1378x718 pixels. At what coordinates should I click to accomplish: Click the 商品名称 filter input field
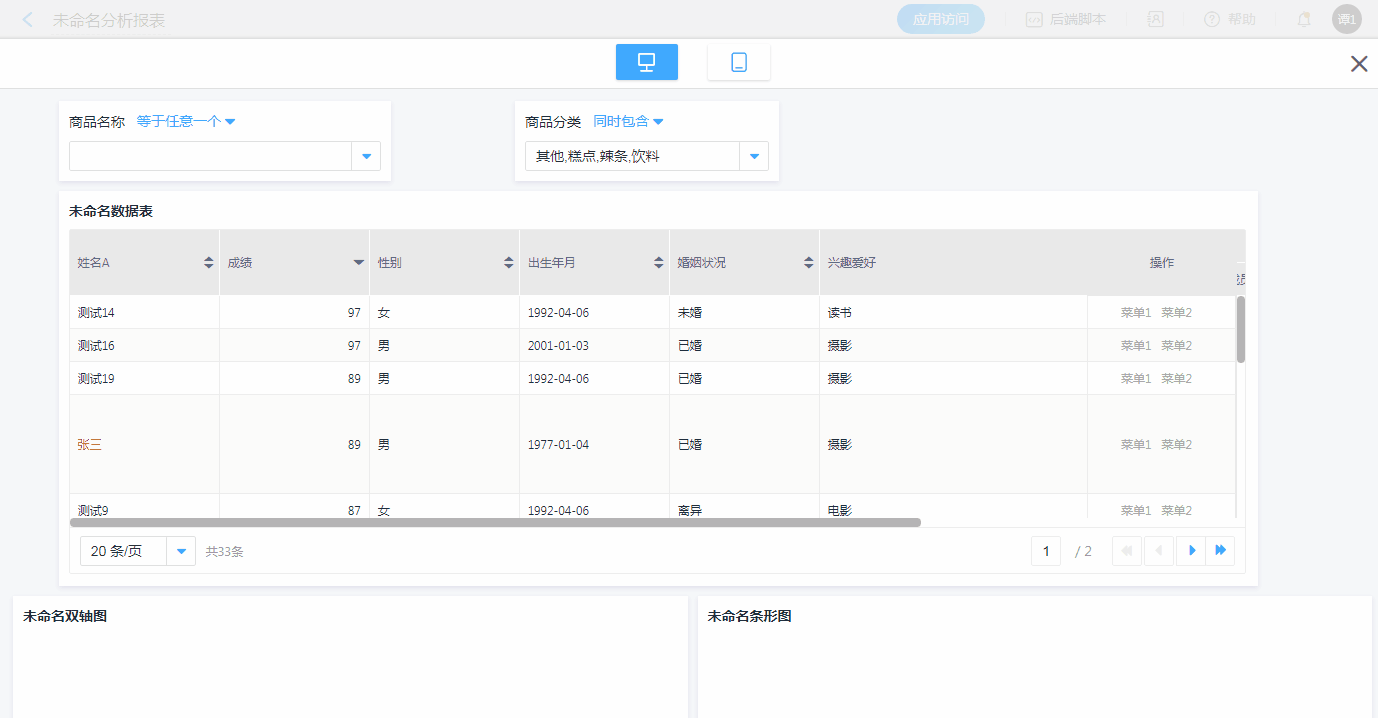click(x=210, y=156)
